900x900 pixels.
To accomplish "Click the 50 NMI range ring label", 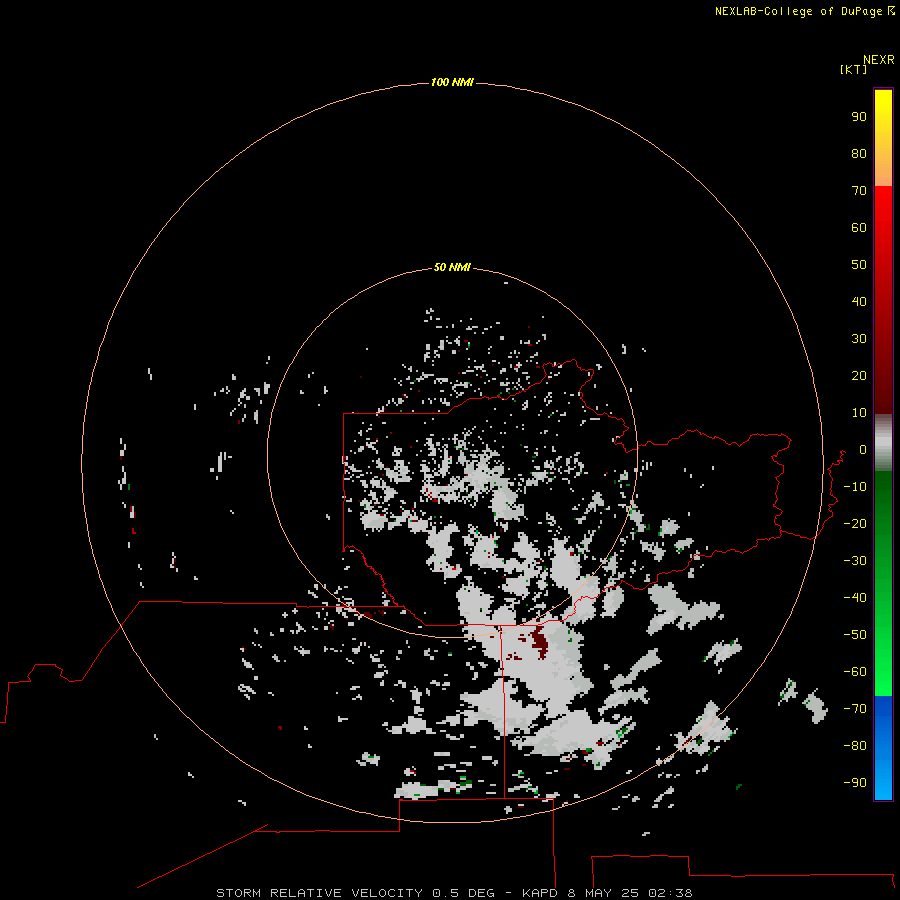I will tap(452, 267).
